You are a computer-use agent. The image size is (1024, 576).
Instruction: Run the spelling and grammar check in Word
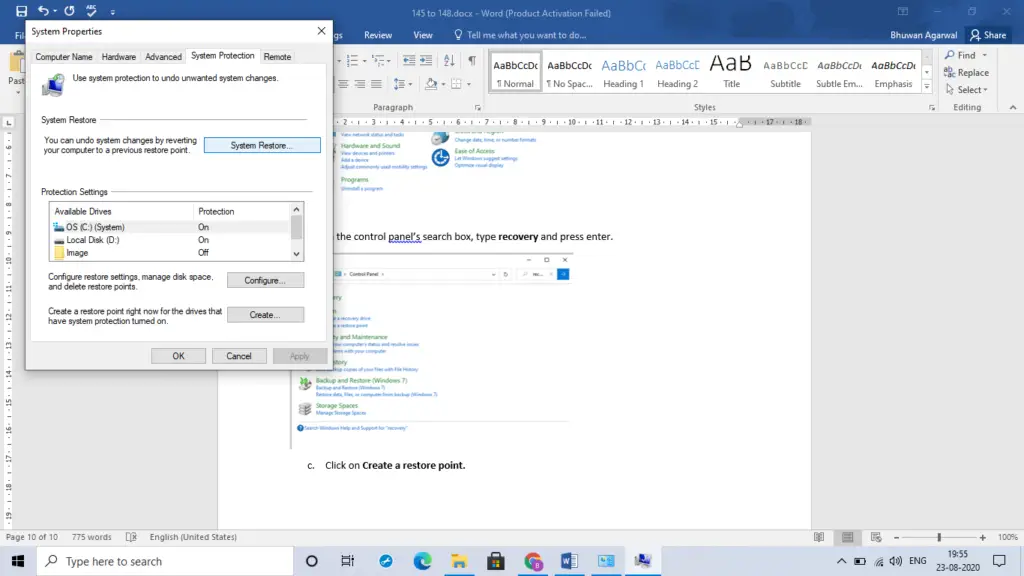click(x=91, y=11)
